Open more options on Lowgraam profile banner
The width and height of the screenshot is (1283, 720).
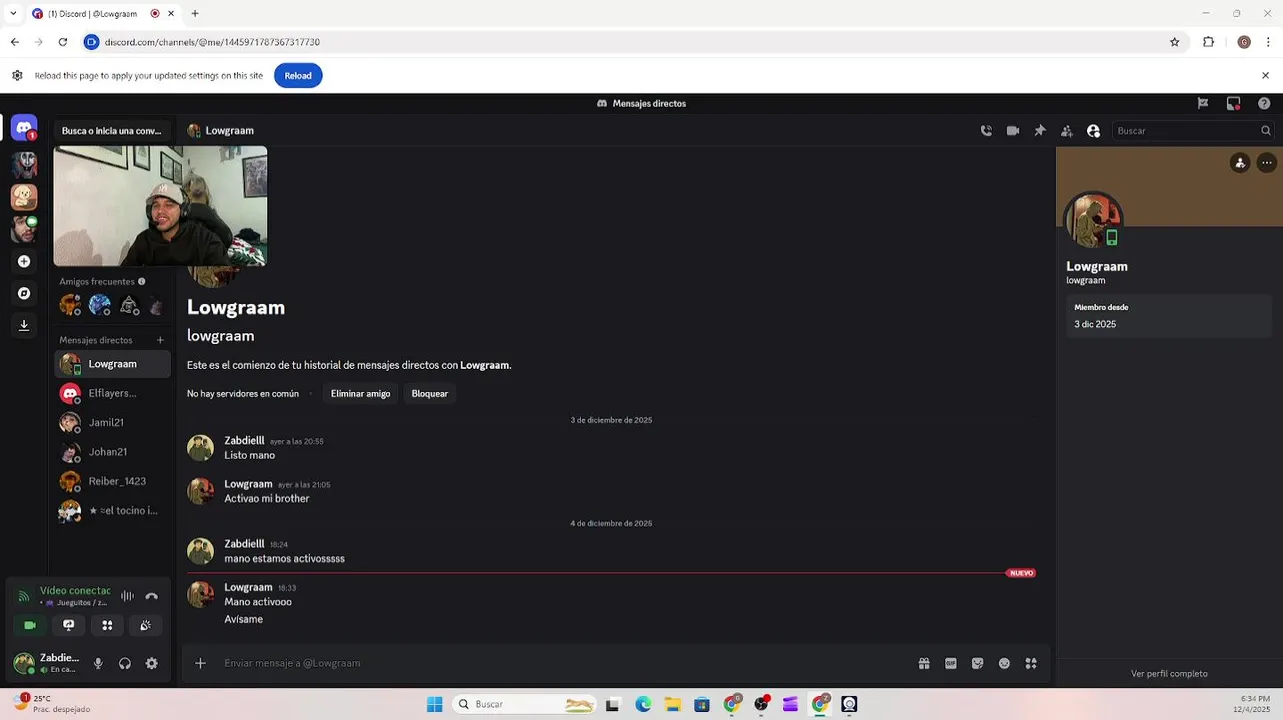1266,163
